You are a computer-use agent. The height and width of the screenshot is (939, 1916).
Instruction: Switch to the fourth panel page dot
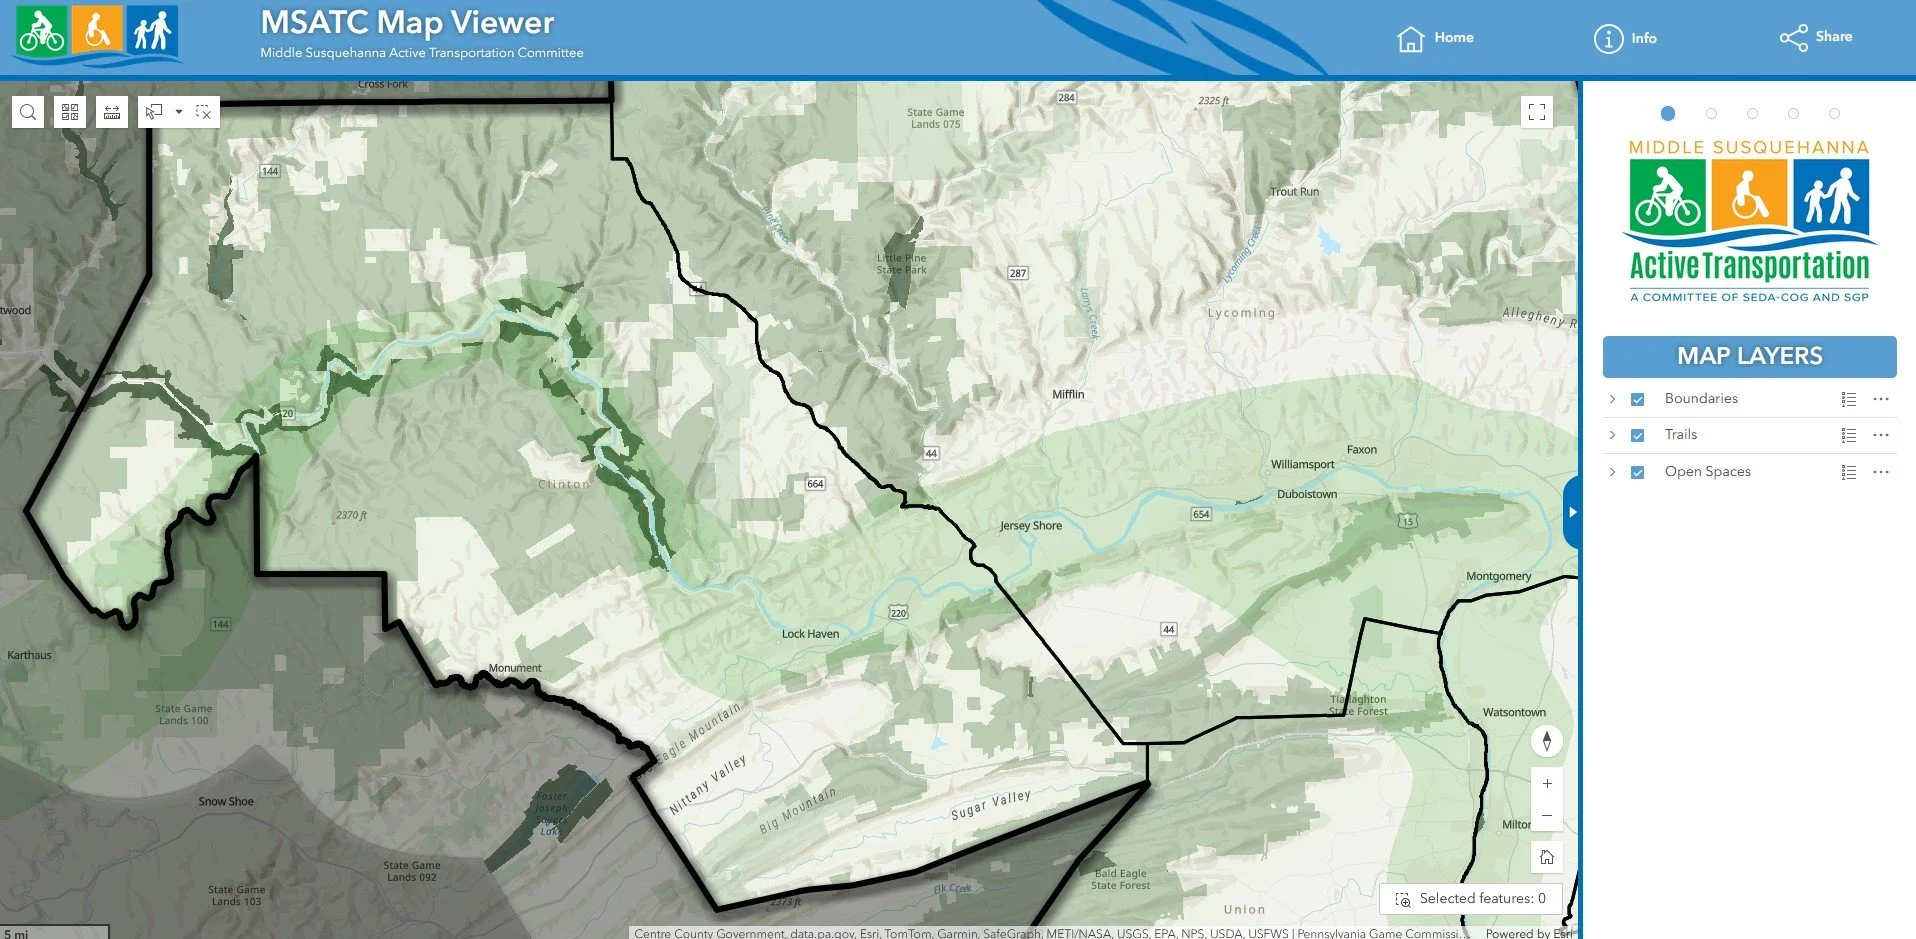click(x=1793, y=113)
